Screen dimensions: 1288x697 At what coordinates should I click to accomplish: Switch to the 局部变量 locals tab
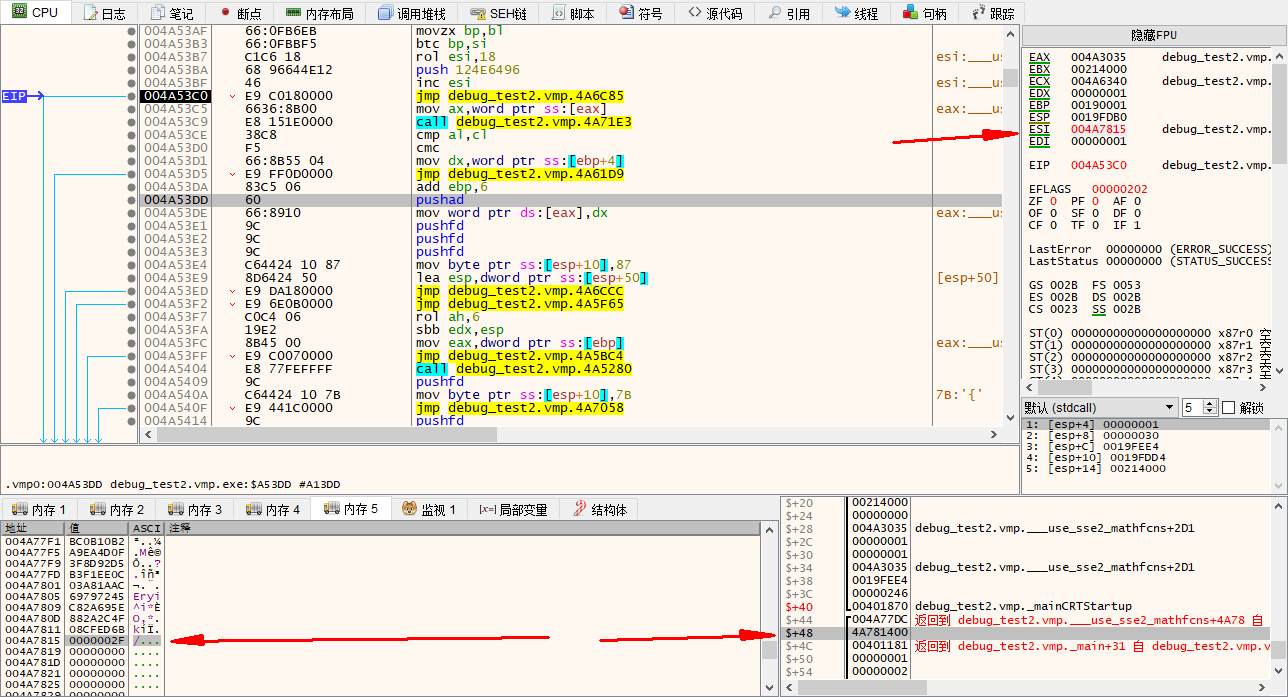point(513,509)
